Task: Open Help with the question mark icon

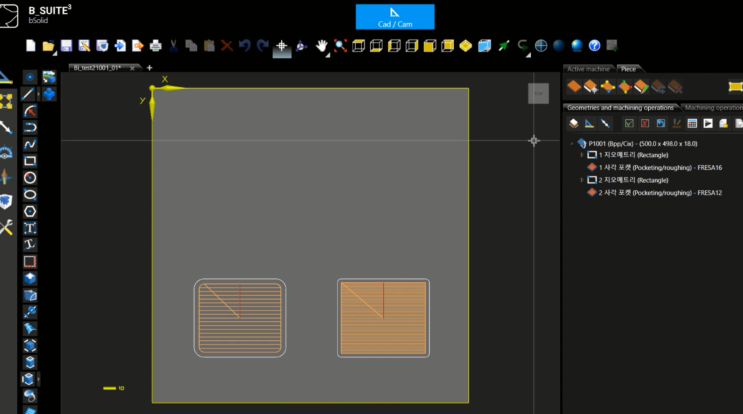Action: pos(594,45)
